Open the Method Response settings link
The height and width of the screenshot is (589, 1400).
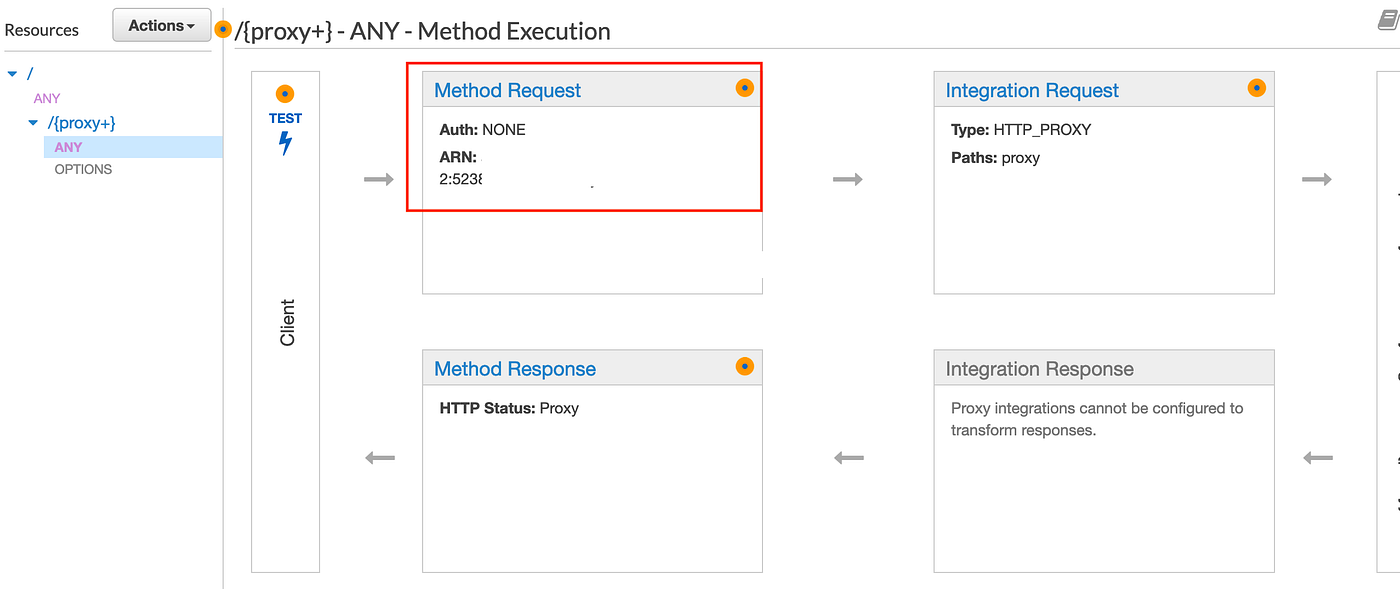coord(515,369)
